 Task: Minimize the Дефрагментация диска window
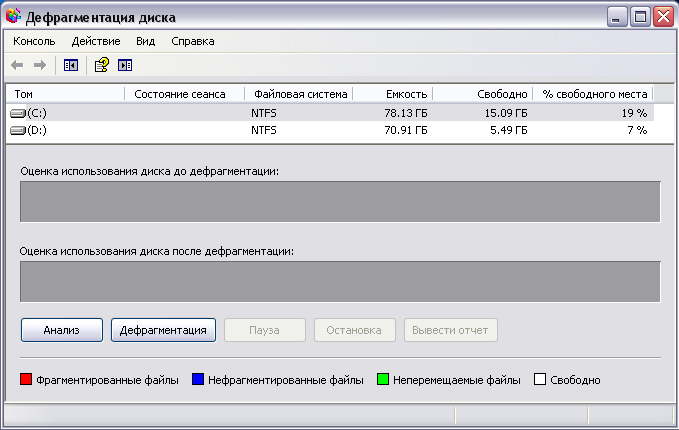pos(617,17)
